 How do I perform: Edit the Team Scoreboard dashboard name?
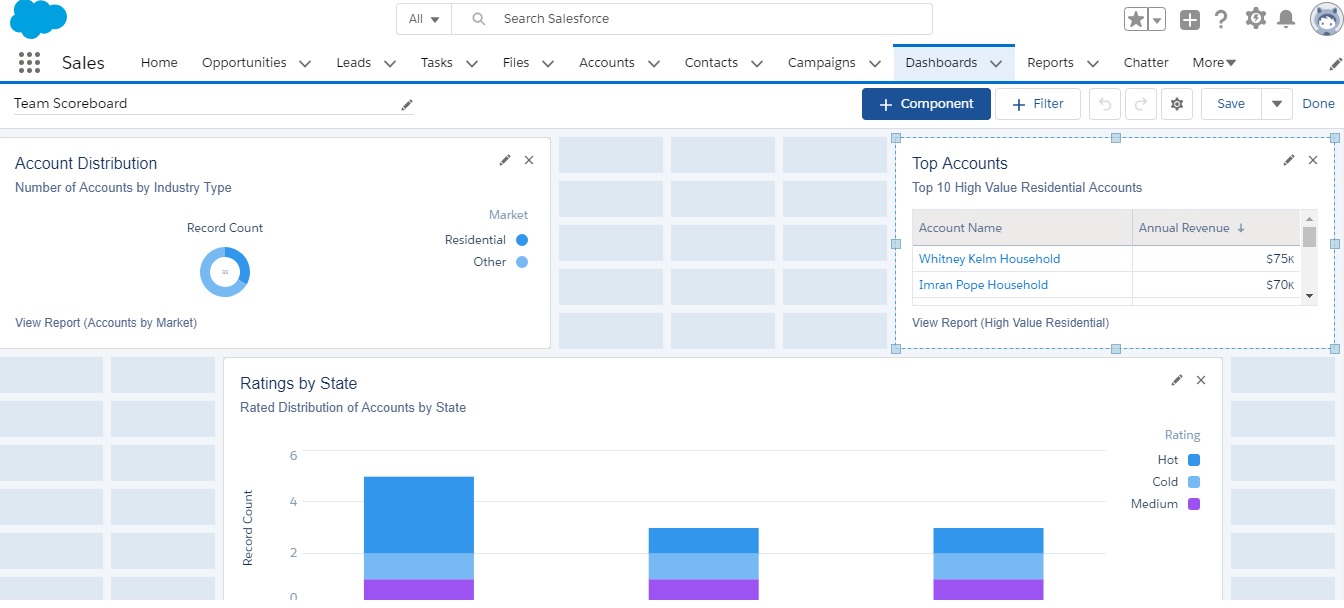[407, 105]
